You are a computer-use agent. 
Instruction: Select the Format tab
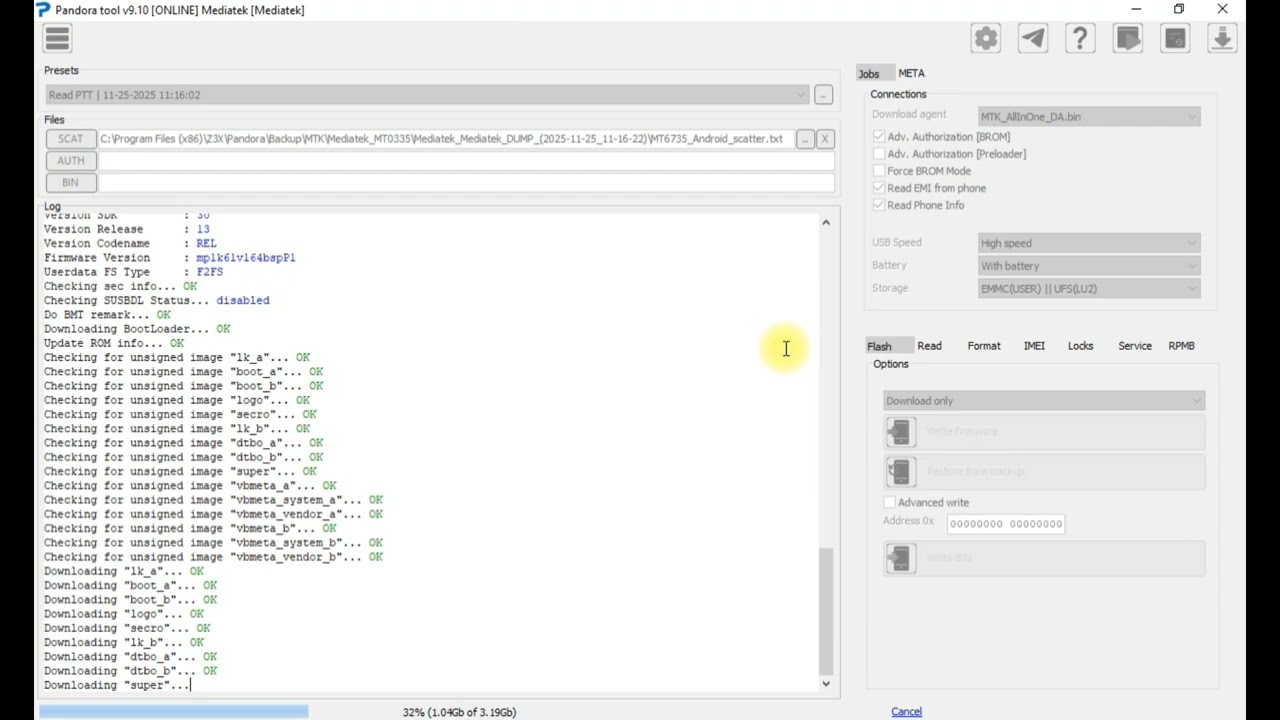pos(984,346)
